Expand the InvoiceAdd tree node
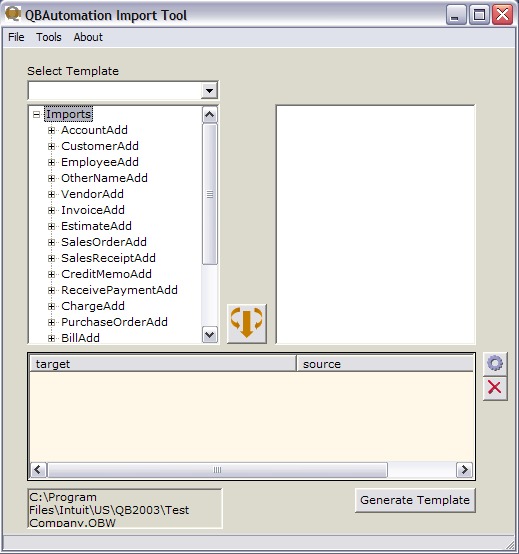The width and height of the screenshot is (519, 554). pos(52,210)
